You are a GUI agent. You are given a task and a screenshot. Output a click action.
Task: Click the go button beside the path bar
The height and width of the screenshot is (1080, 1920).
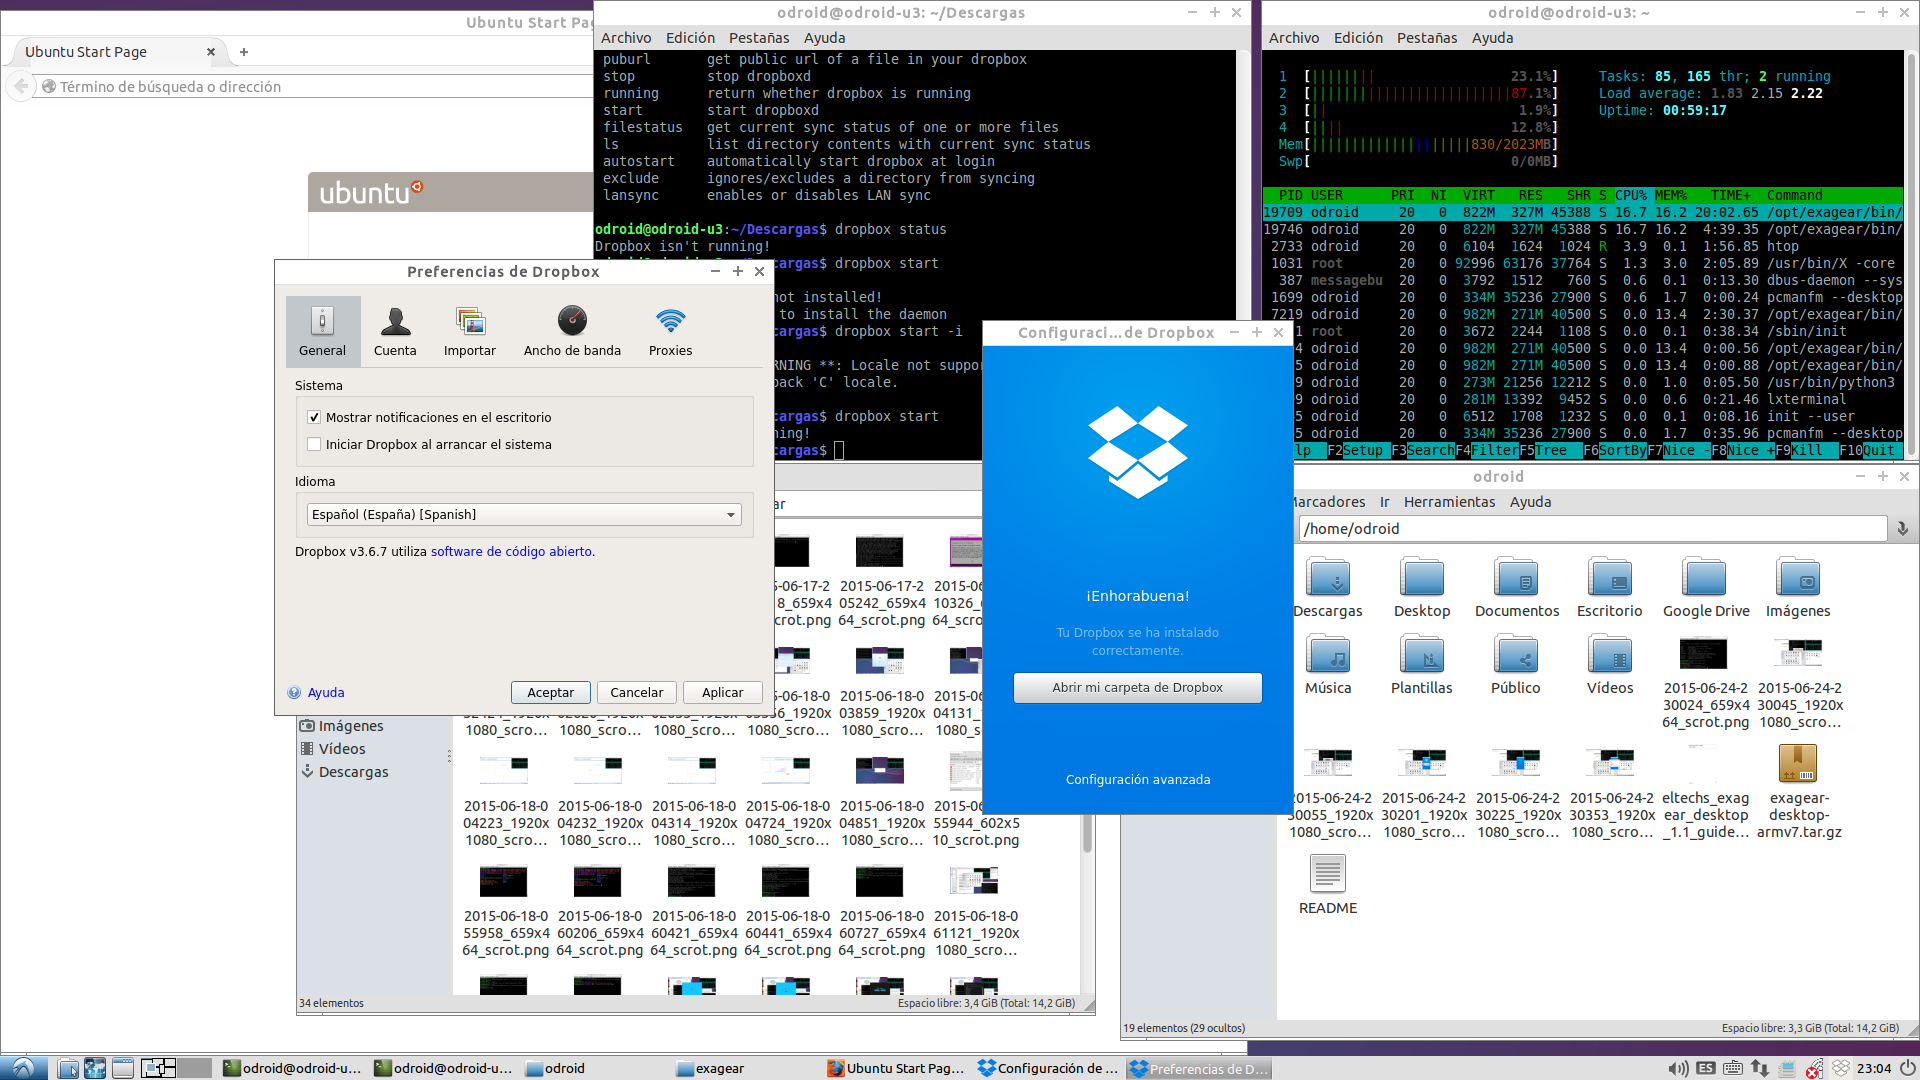(x=1902, y=529)
